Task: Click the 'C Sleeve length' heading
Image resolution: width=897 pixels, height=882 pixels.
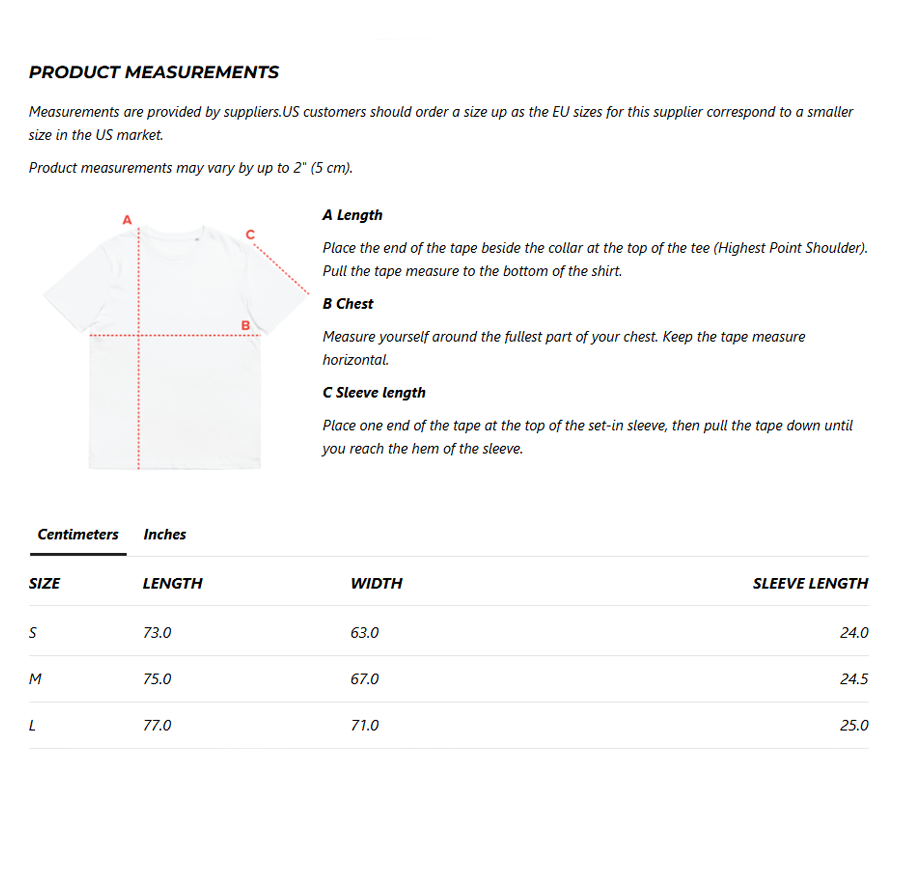Action: [x=374, y=393]
